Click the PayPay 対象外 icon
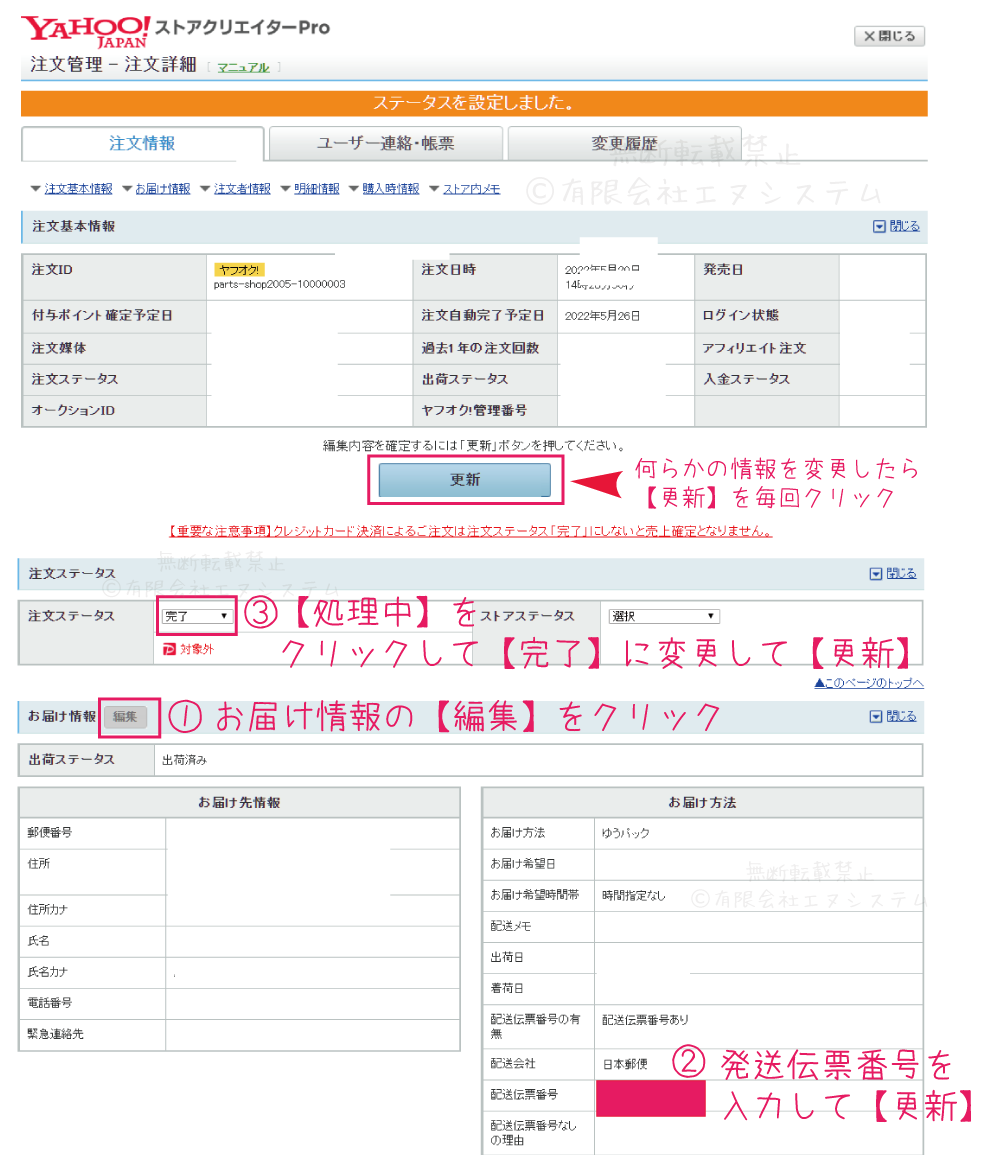The image size is (981, 1155). coord(169,649)
